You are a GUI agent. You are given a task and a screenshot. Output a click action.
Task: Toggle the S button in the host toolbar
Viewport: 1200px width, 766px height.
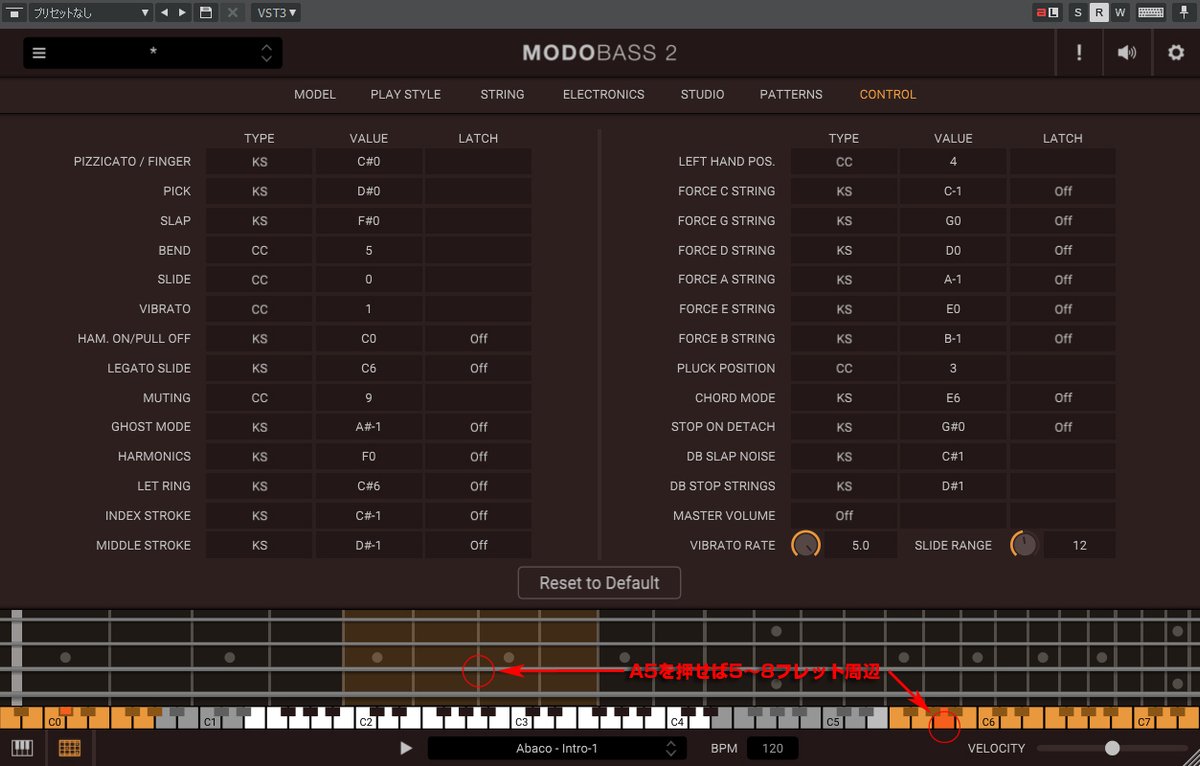[x=1077, y=12]
